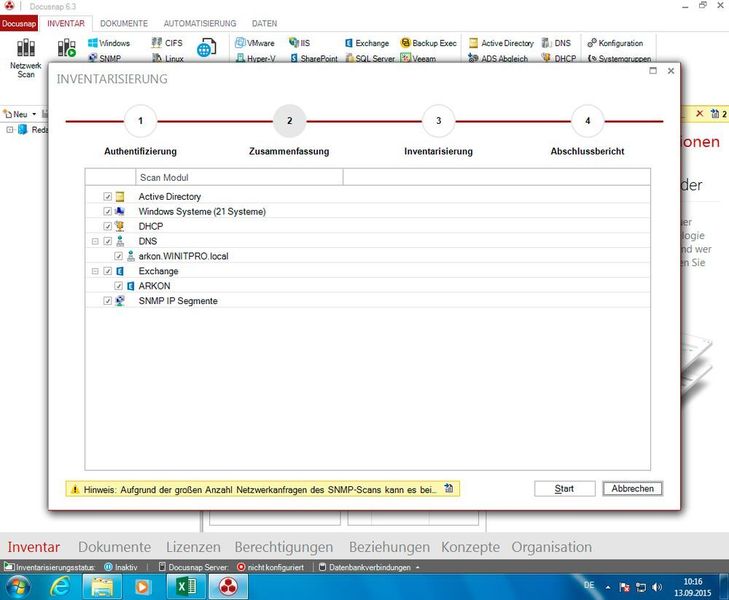This screenshot has height=600, width=729.
Task: Click the scheduled network scan icon
Action: (66, 48)
